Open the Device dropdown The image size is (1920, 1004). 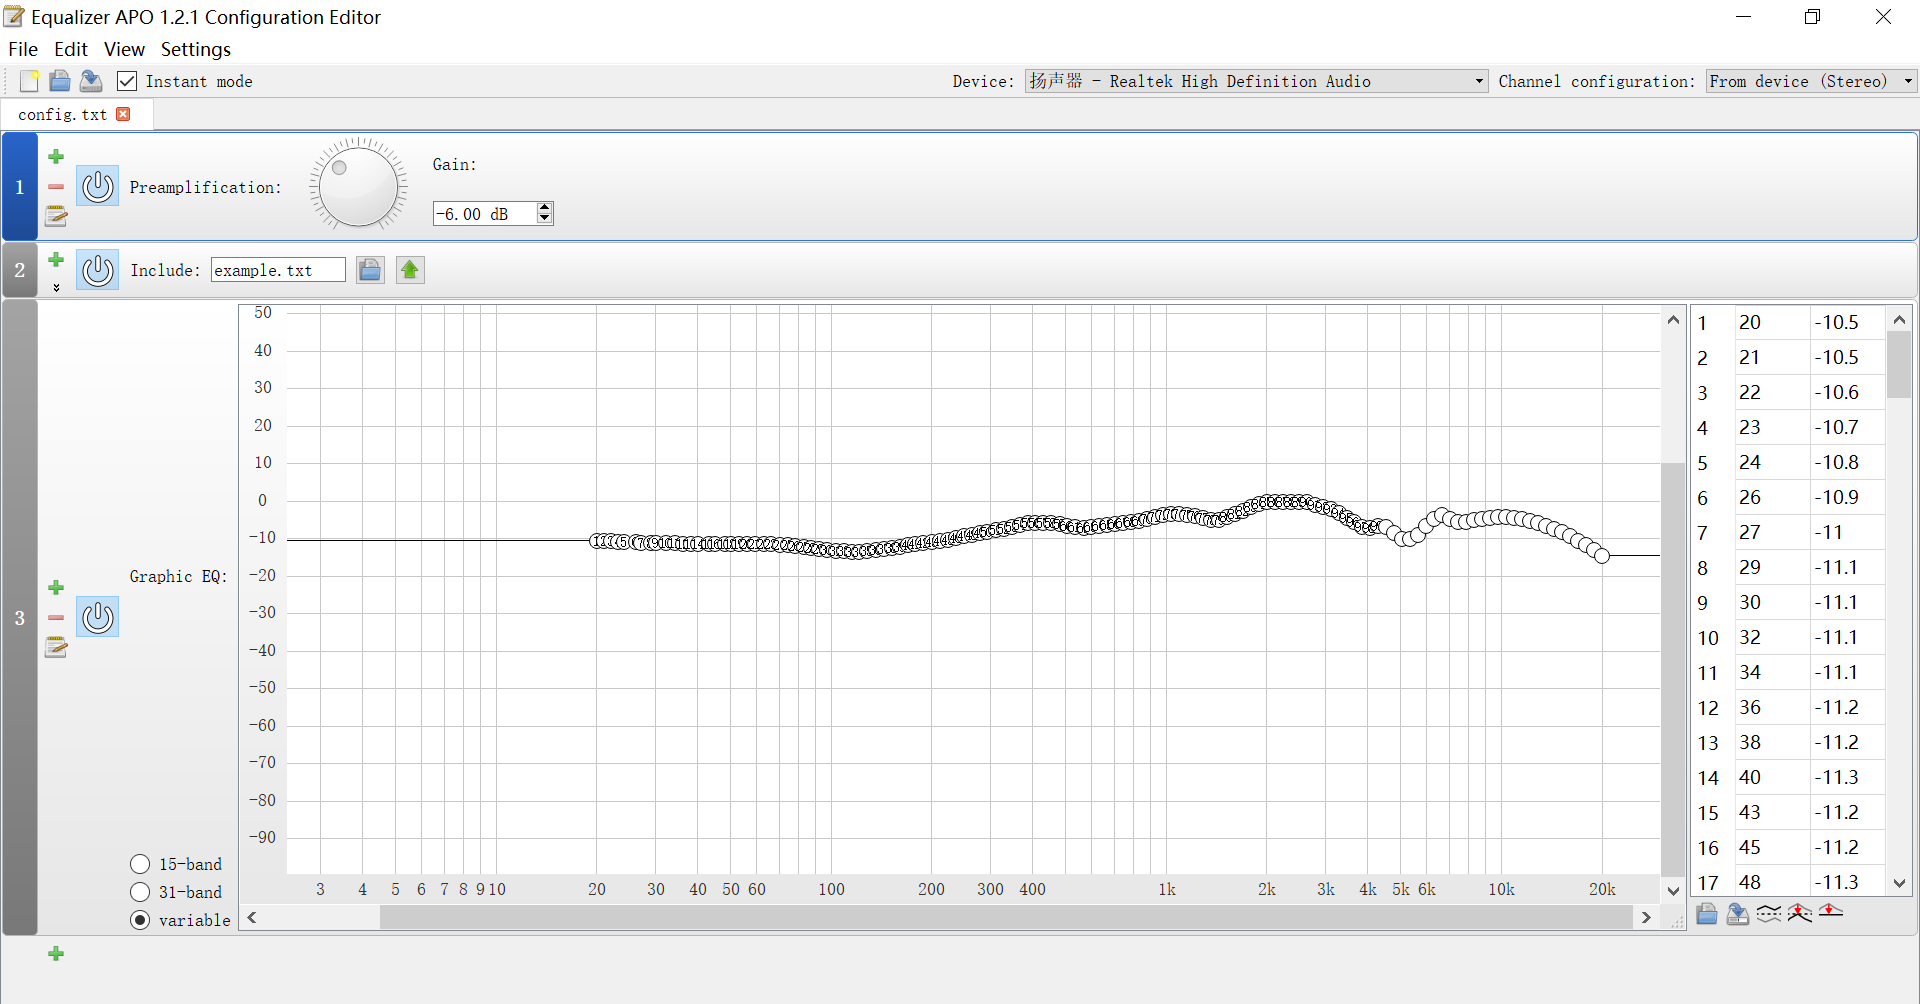(x=1256, y=81)
